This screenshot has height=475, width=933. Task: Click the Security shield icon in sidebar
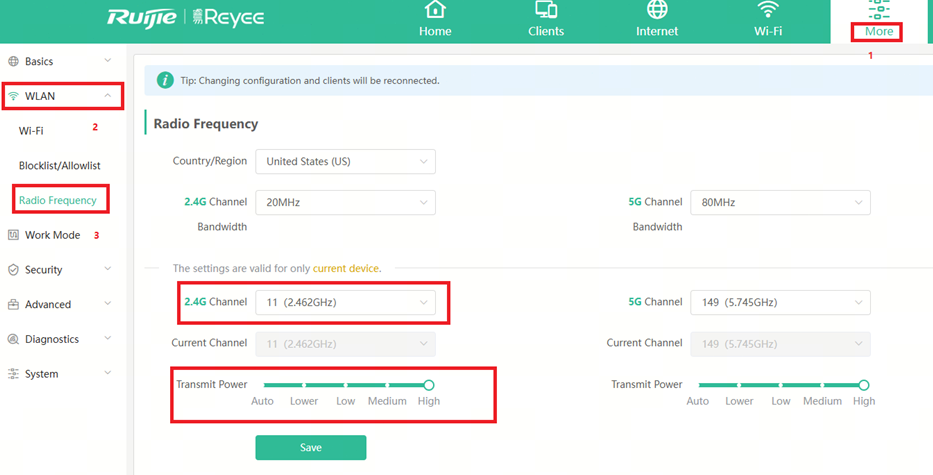click(x=14, y=270)
